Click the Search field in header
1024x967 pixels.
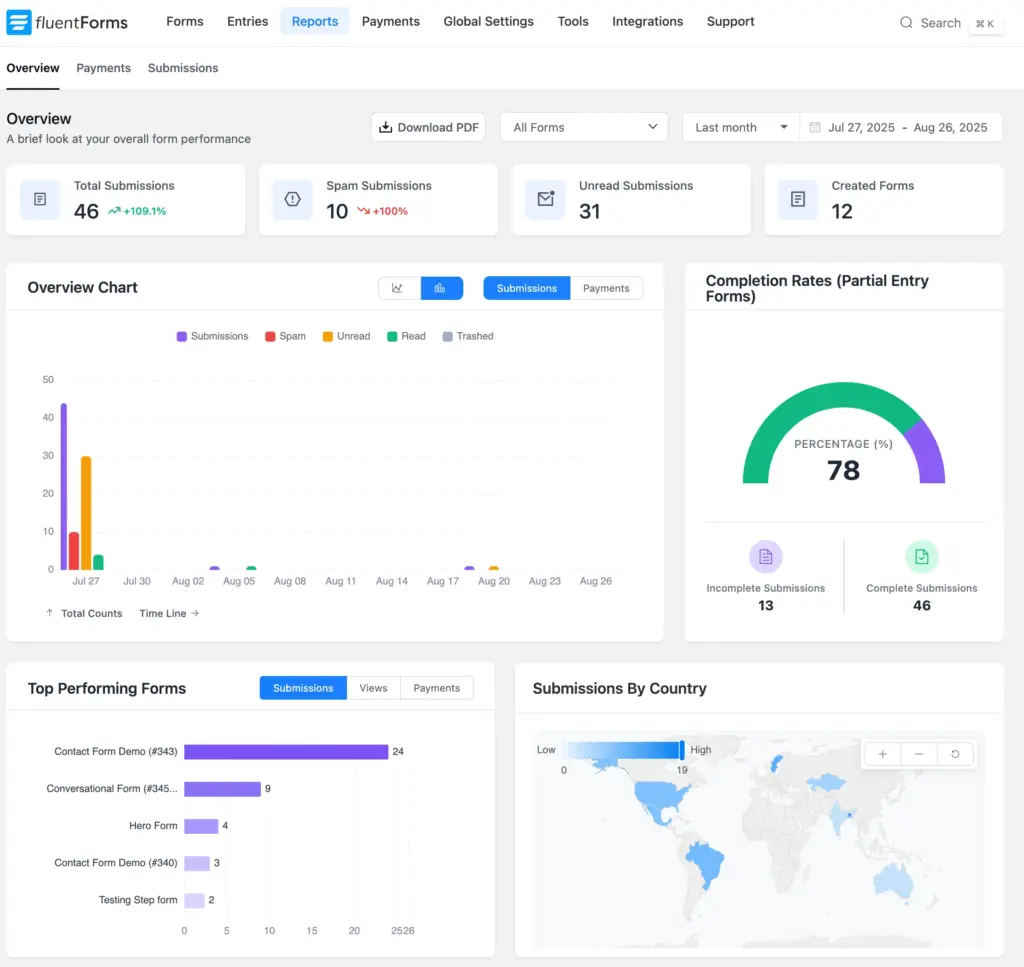coord(940,22)
